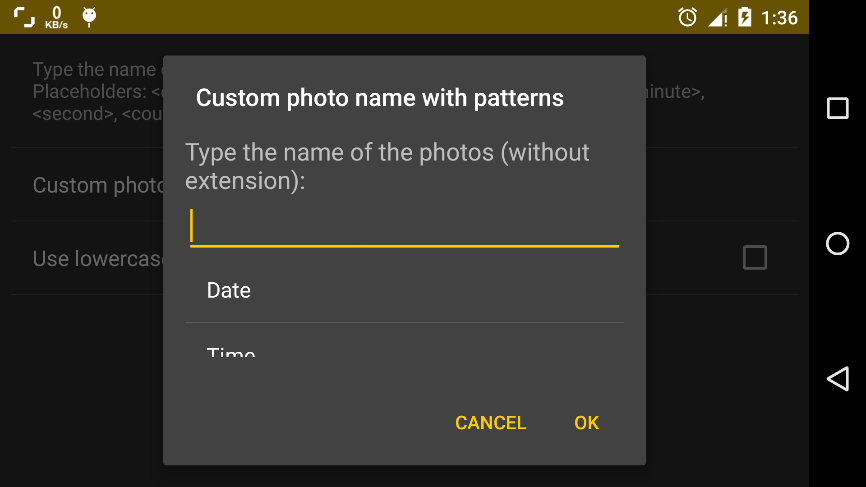Tap the Use lowercase setting label

coord(97,258)
